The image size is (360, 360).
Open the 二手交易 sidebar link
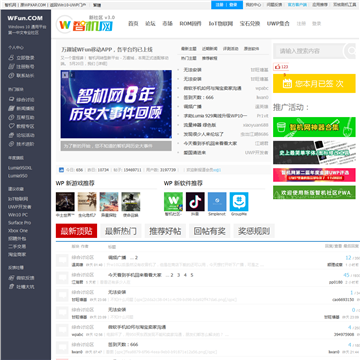(x=17, y=247)
